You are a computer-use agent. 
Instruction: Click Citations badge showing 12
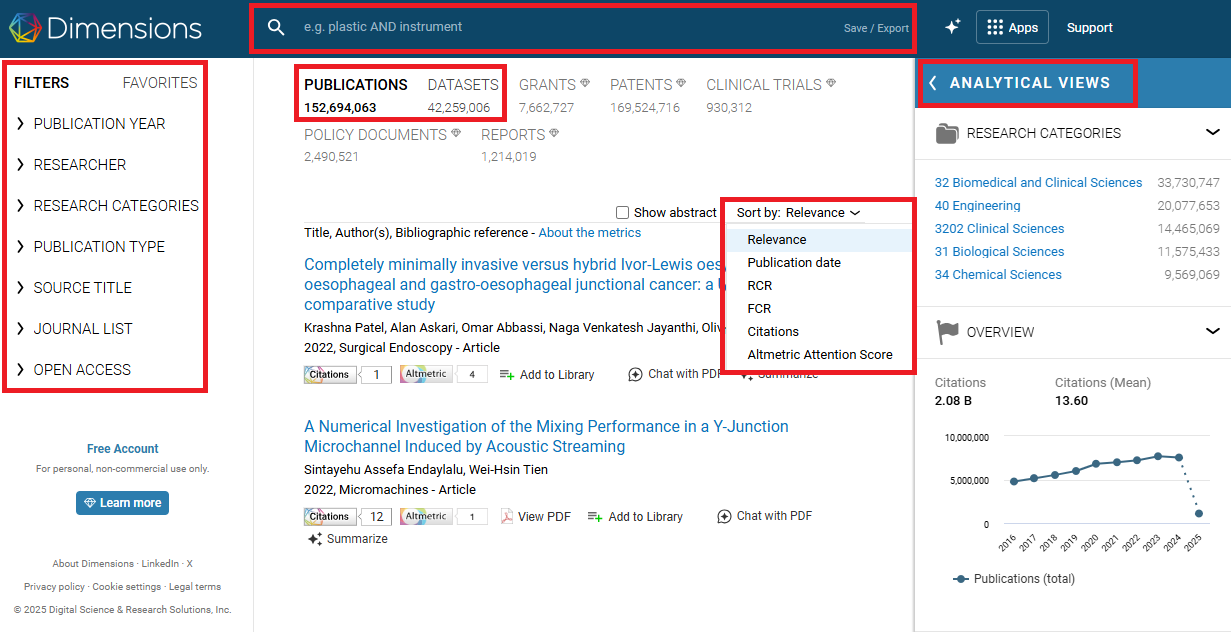click(x=348, y=516)
